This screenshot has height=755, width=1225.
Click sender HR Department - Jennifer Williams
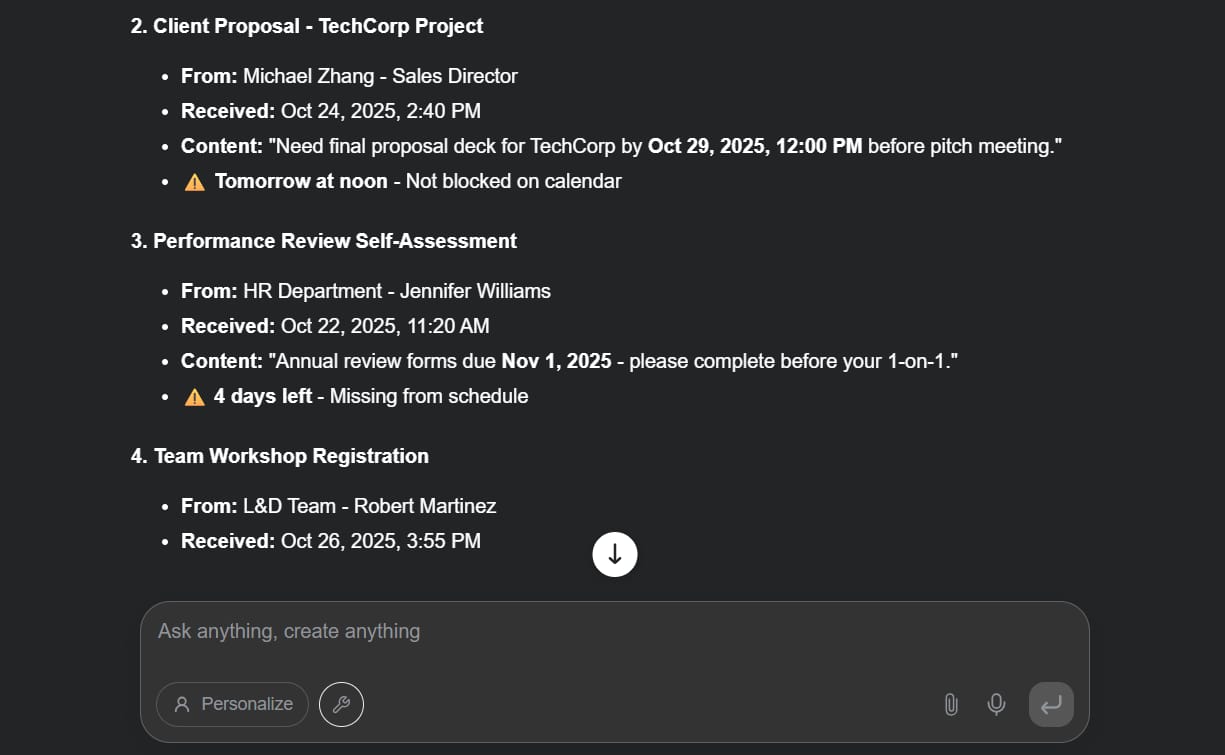pos(397,291)
